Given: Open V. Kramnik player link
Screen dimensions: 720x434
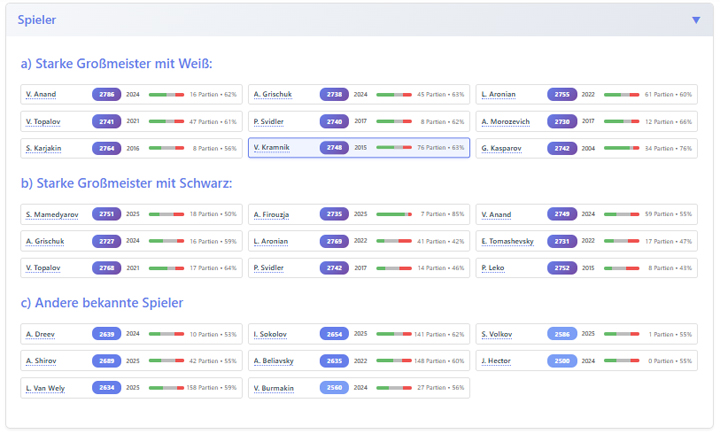Looking at the screenshot, I should (x=271, y=148).
